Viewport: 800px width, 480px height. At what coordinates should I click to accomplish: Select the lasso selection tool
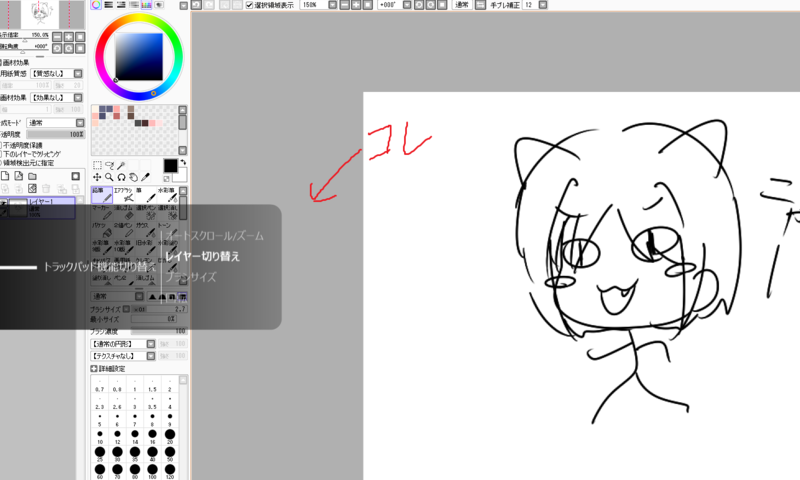coord(109,165)
